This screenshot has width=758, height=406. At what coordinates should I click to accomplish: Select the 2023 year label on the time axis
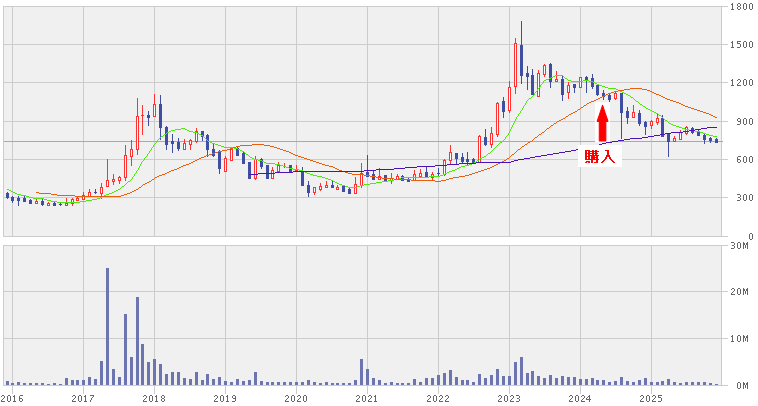[509, 398]
